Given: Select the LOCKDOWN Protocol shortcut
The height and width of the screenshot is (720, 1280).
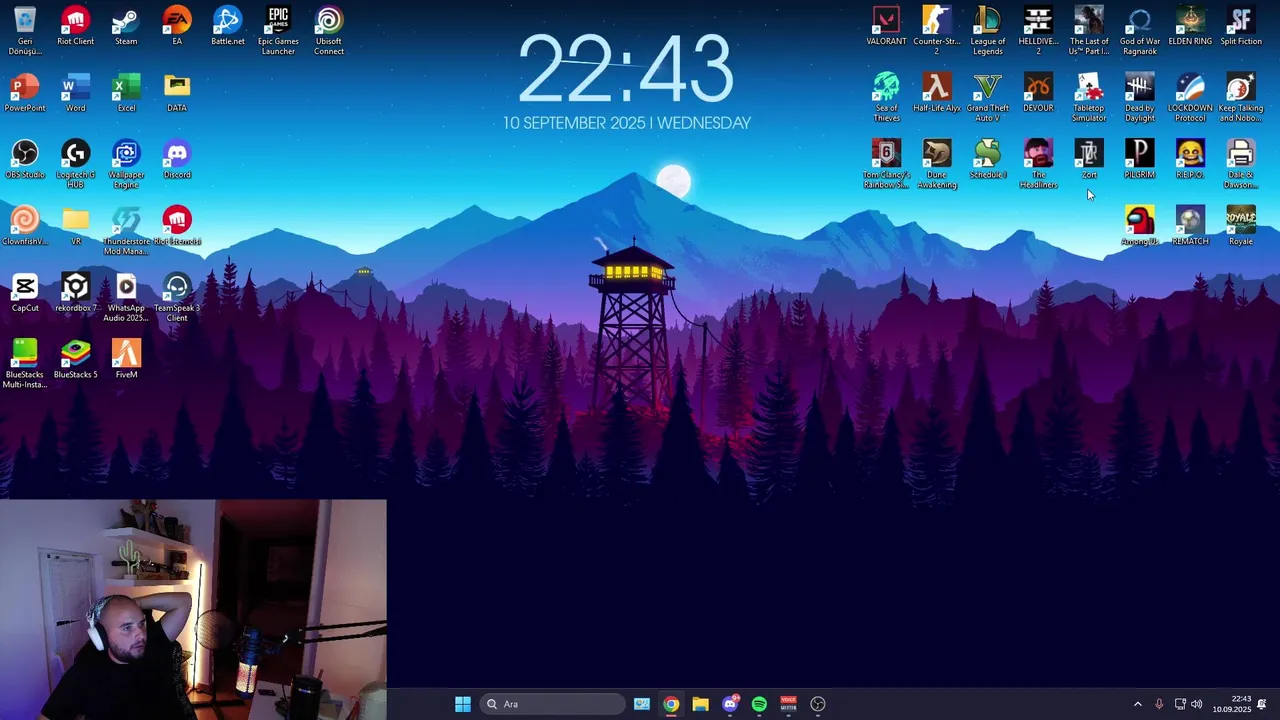Looking at the screenshot, I should (1190, 98).
